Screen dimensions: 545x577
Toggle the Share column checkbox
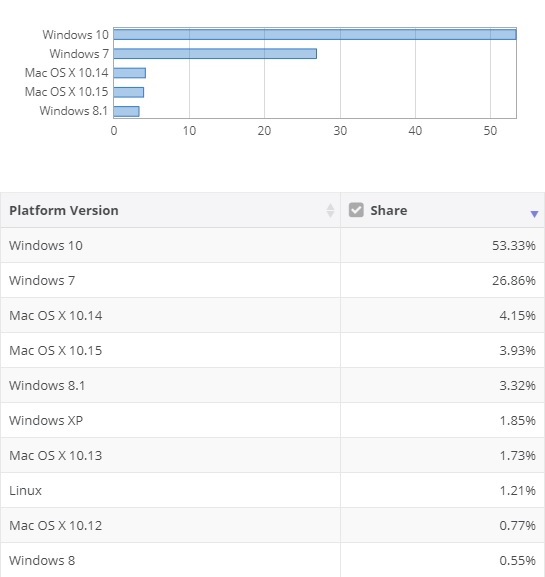356,210
